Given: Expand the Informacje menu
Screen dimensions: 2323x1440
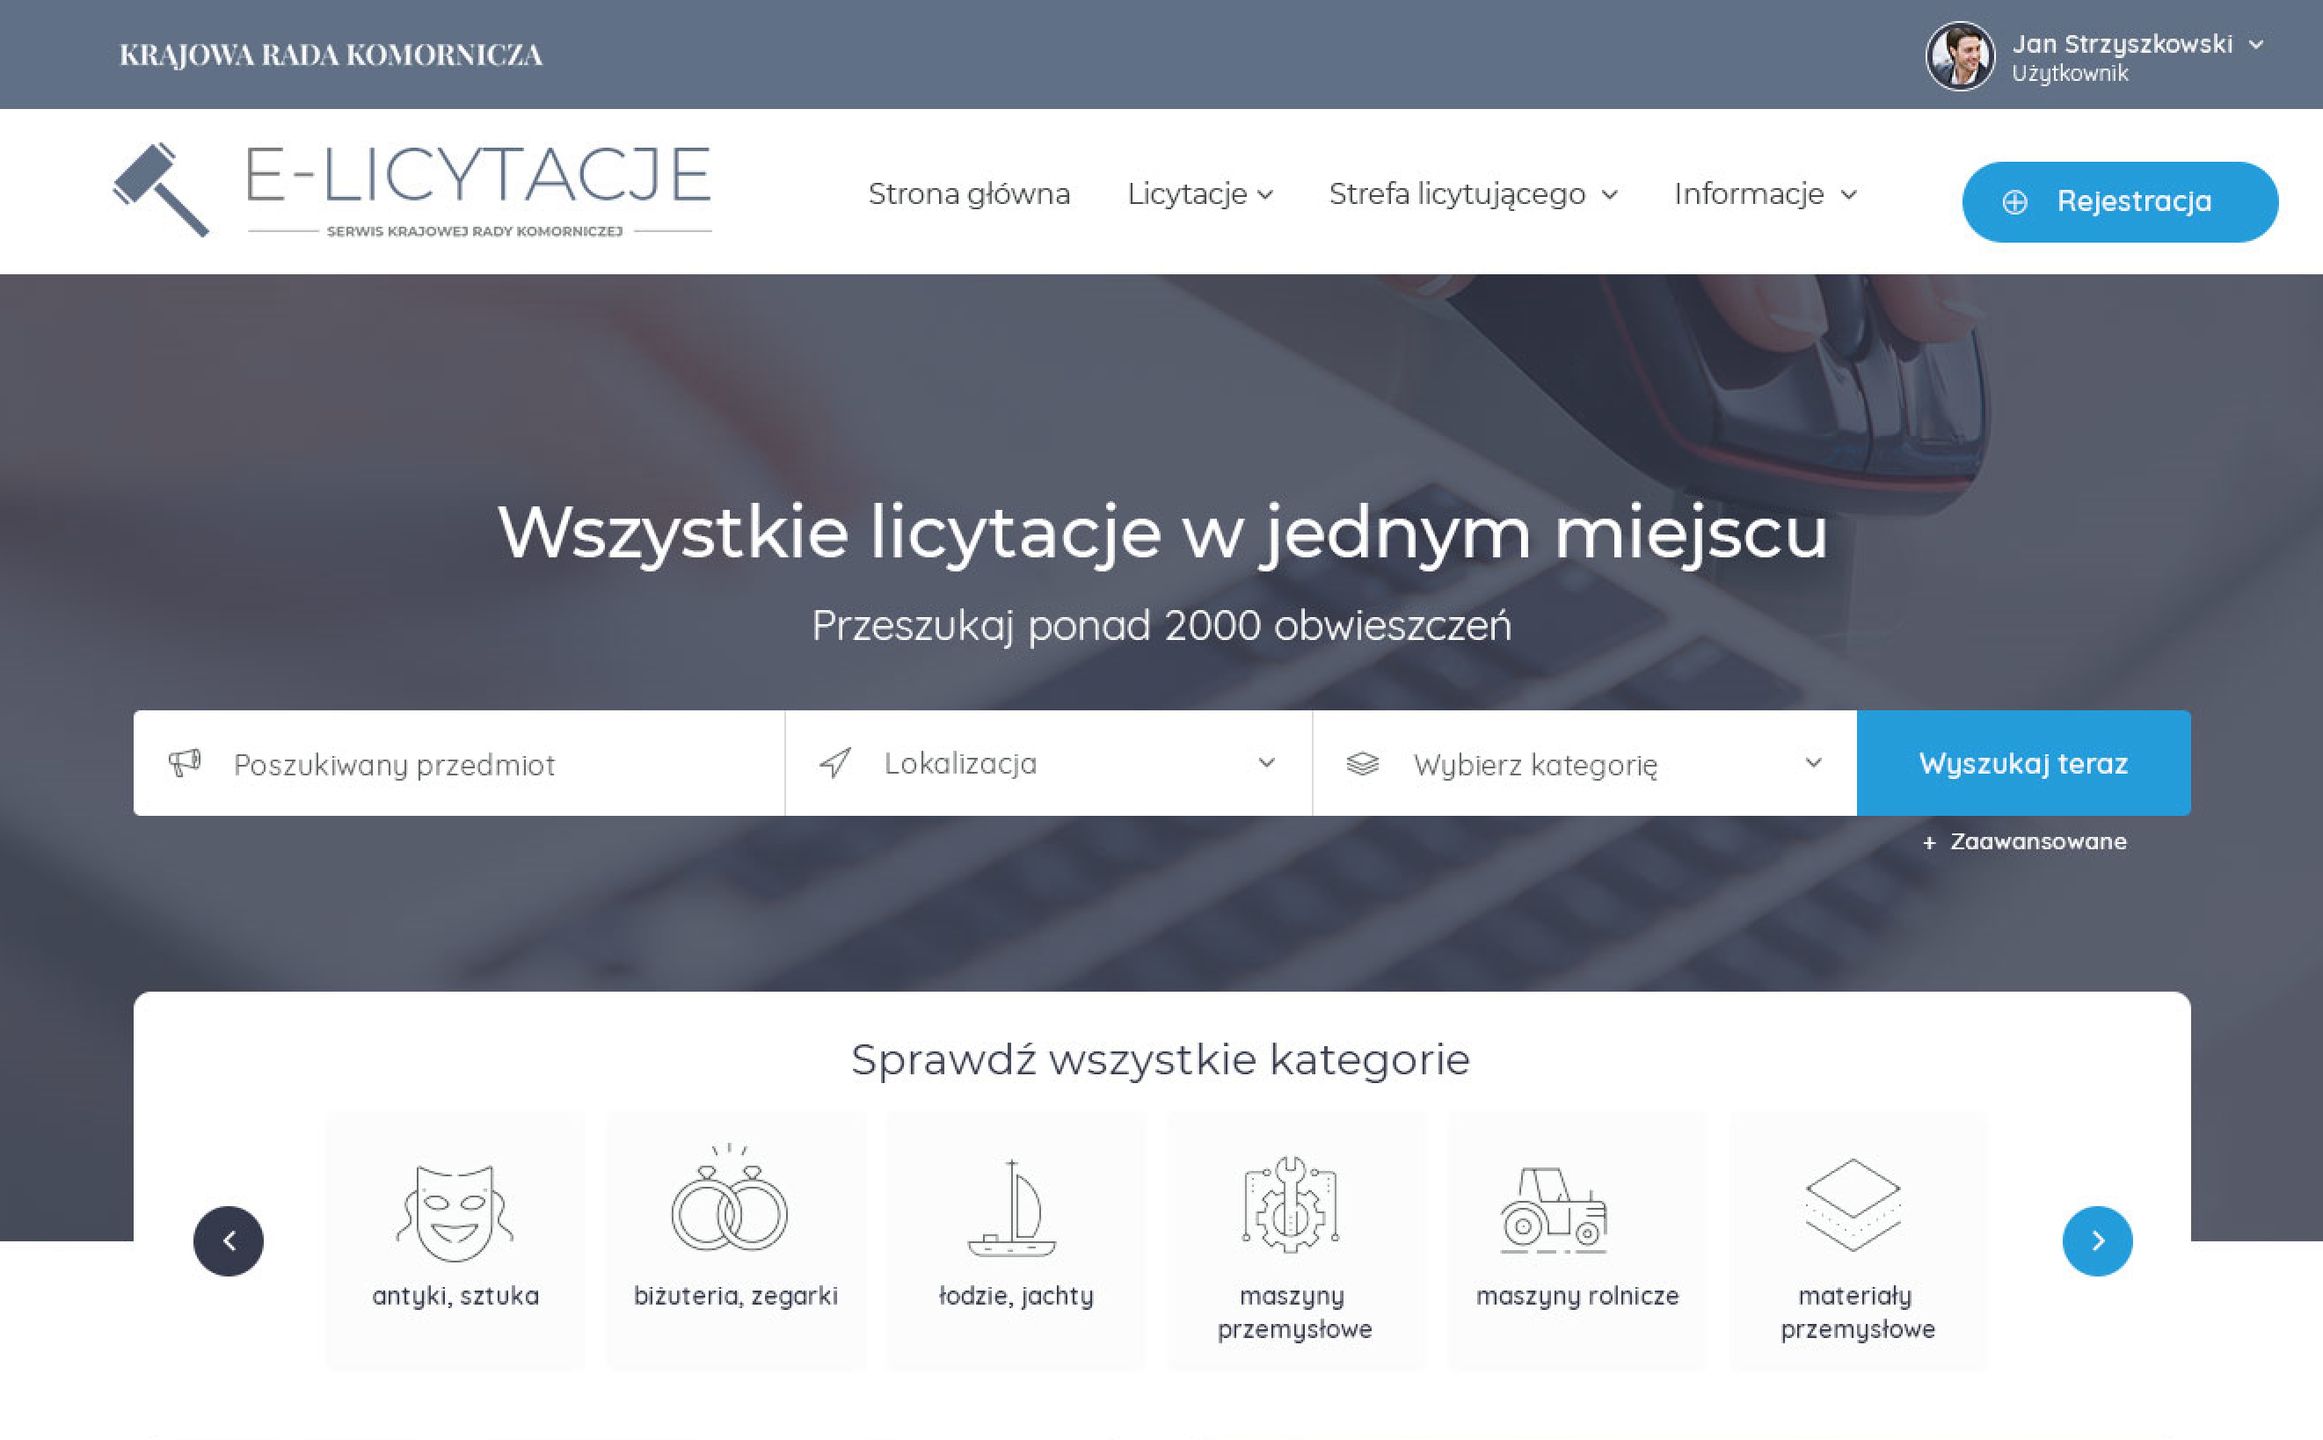Looking at the screenshot, I should [1764, 194].
